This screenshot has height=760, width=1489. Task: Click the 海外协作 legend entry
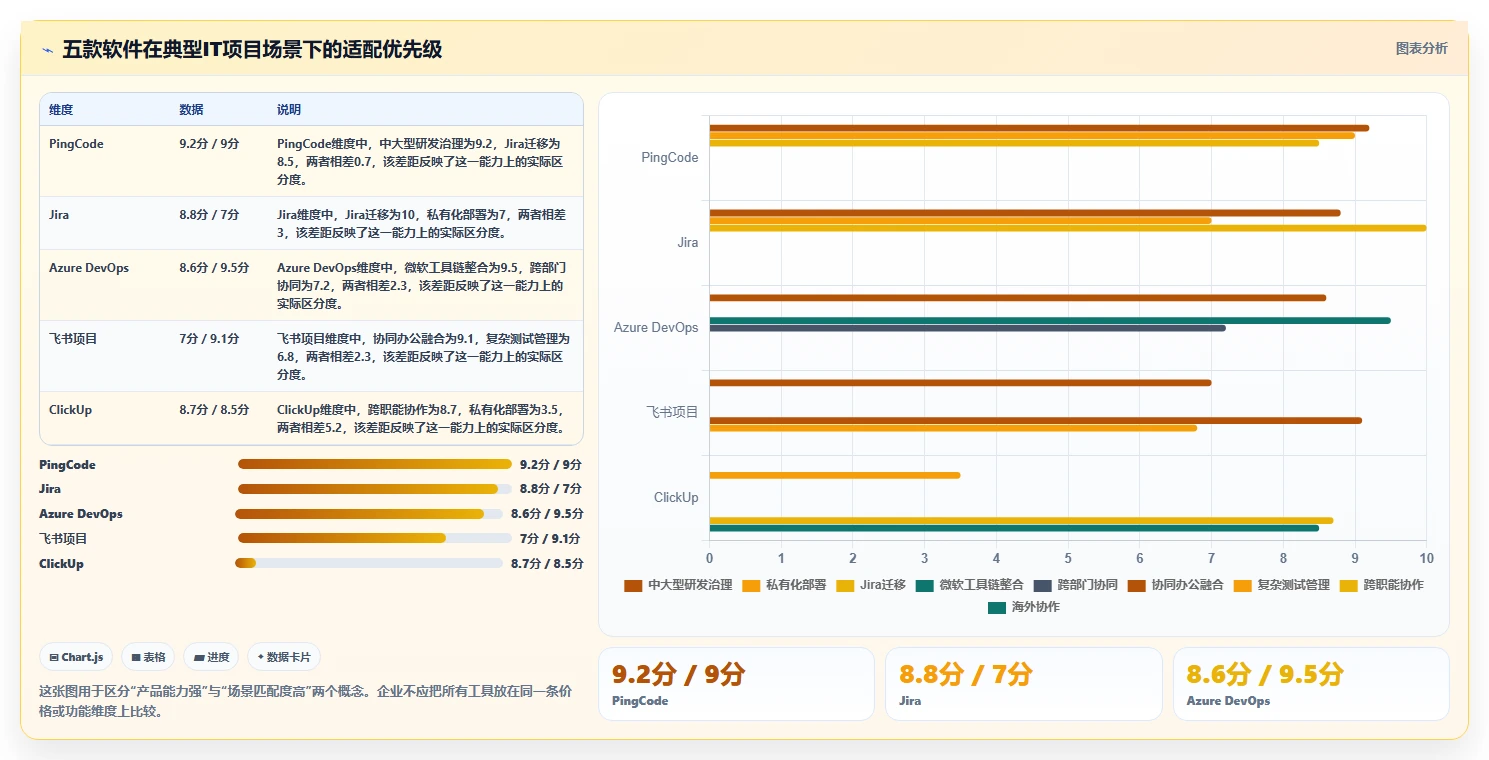pyautogui.click(x=1024, y=607)
